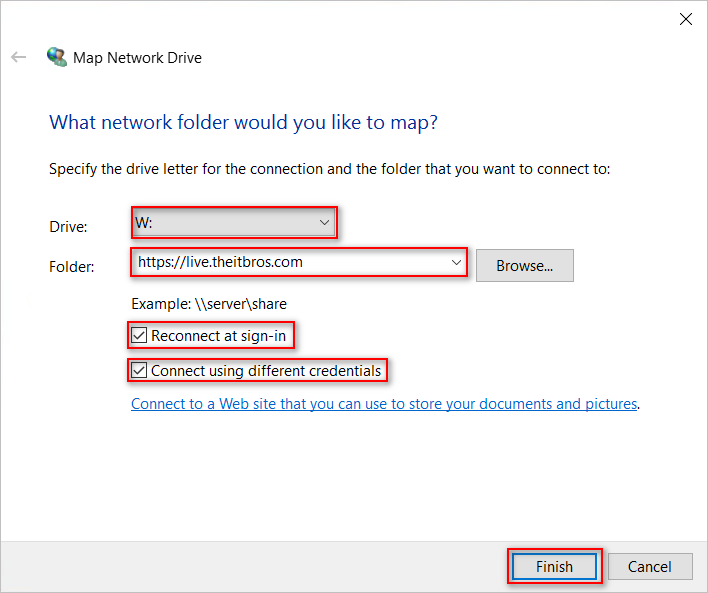Click the 'Map Network Drive' title text
Image resolution: width=708 pixels, height=593 pixels.
(137, 58)
